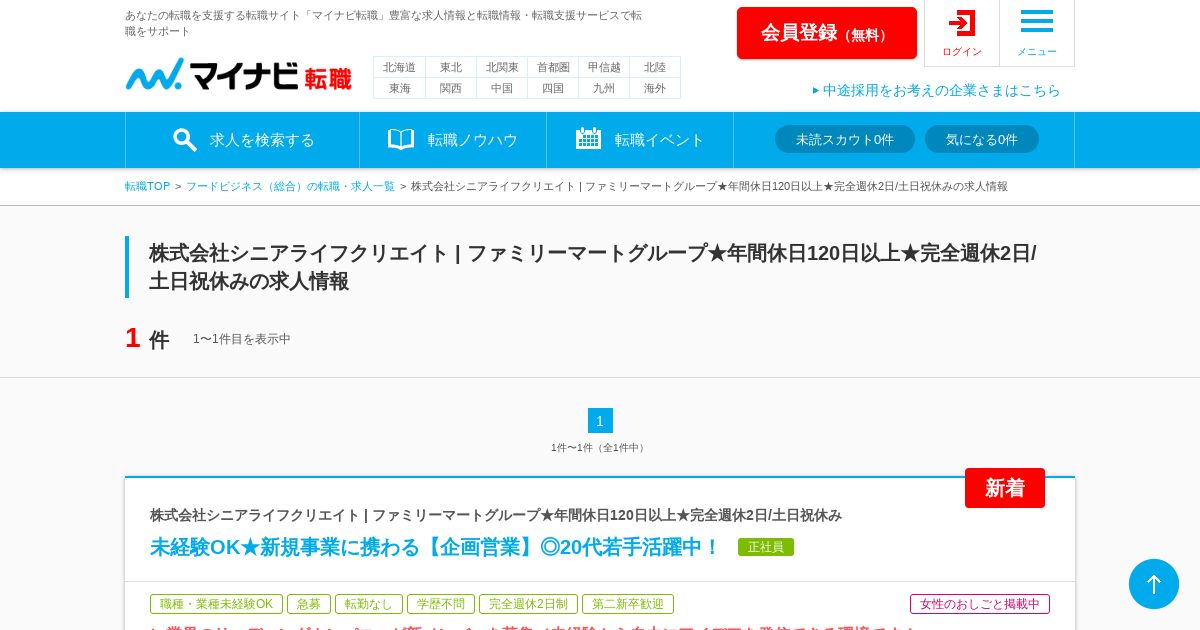Choose the 東北 region link
Image resolution: width=1200 pixels, height=630 pixels.
tap(451, 67)
